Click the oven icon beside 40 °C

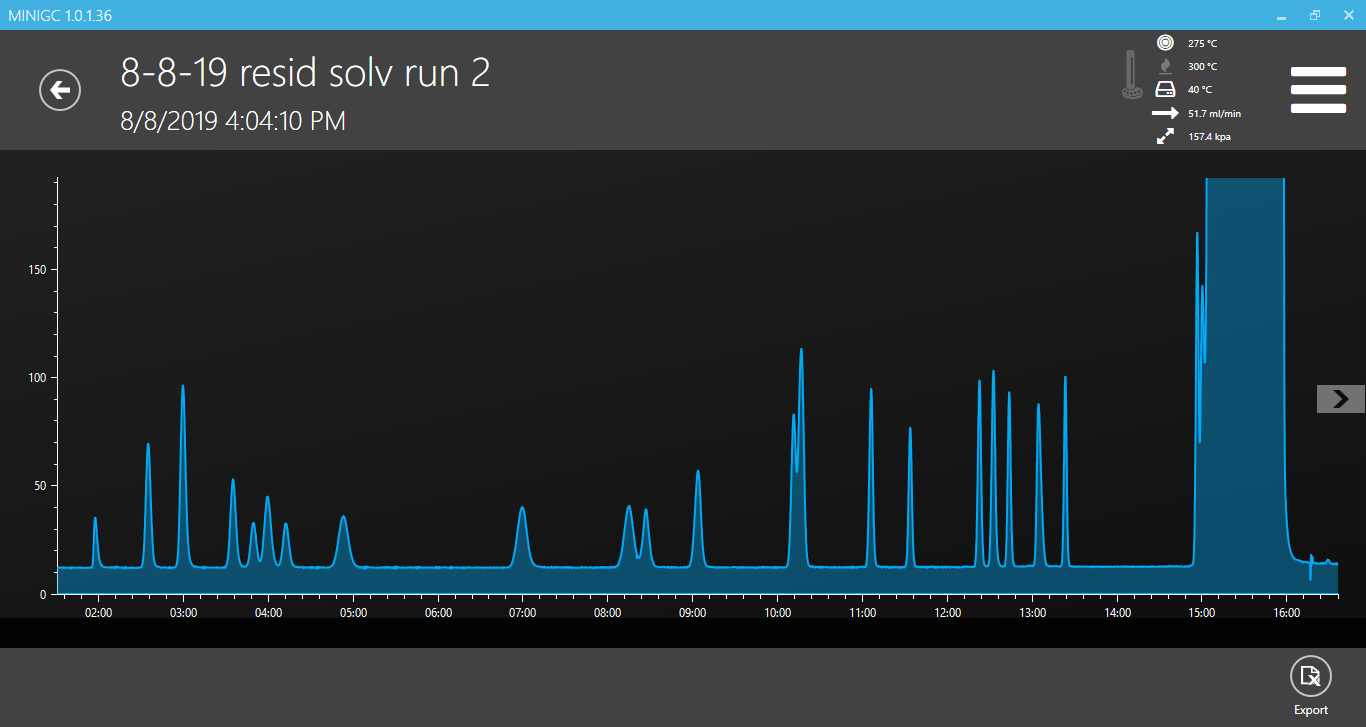[1165, 89]
